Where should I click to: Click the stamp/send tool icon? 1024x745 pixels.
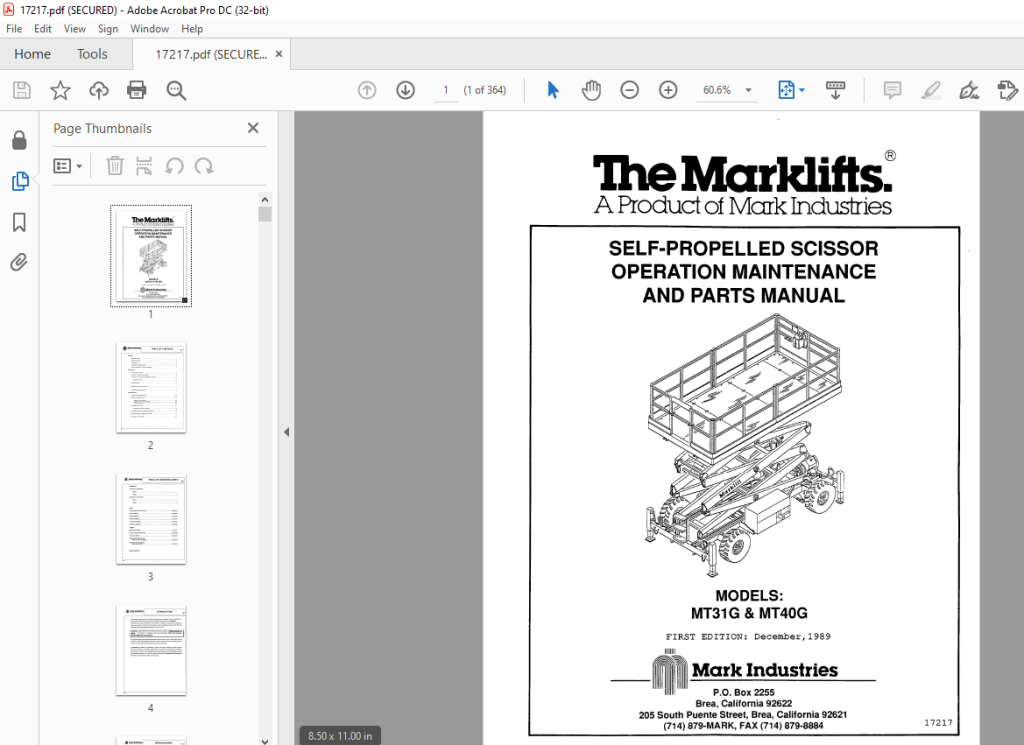click(x=1008, y=90)
